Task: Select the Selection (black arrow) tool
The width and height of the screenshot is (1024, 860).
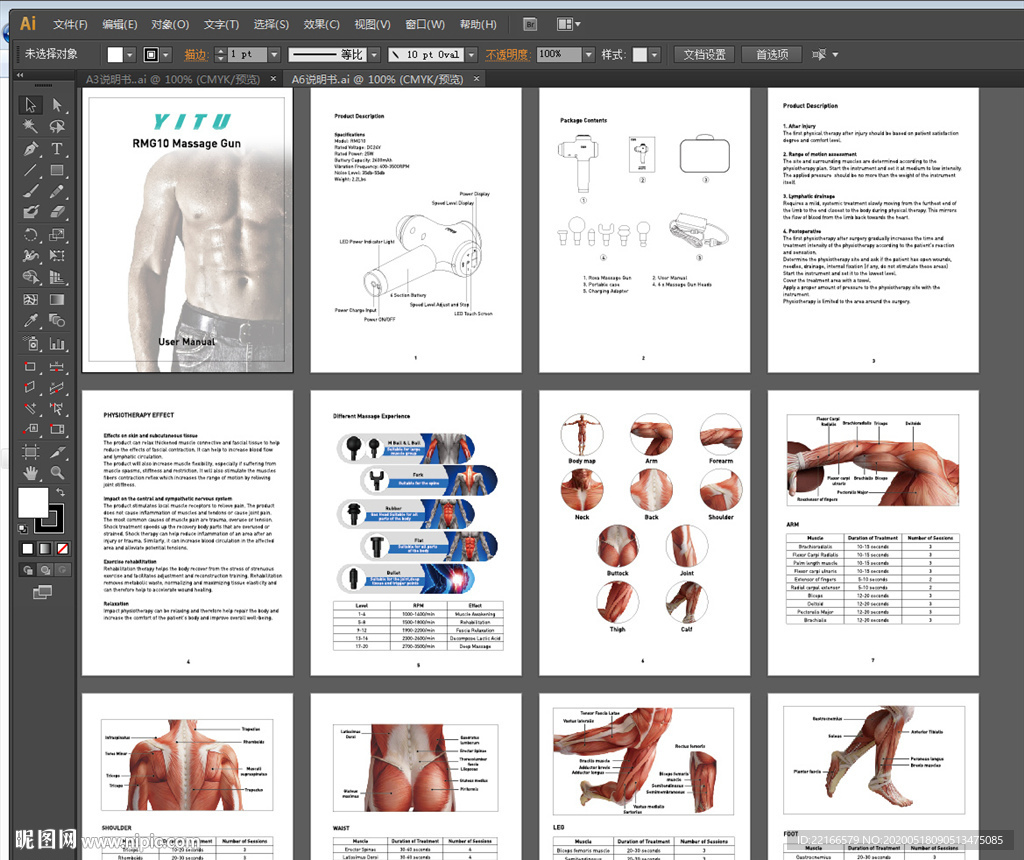Action: 30,104
